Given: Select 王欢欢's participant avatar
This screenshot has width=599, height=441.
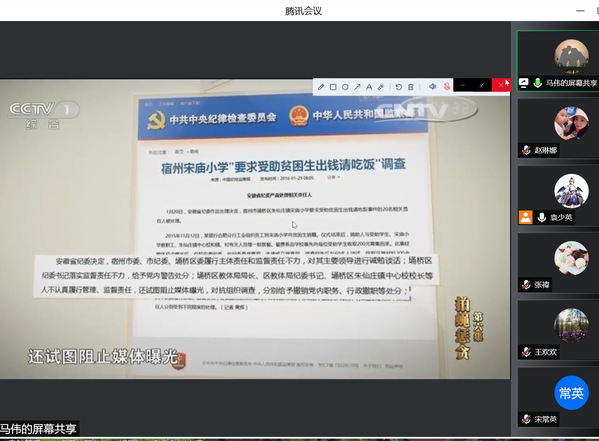Looking at the screenshot, I should (571, 325).
